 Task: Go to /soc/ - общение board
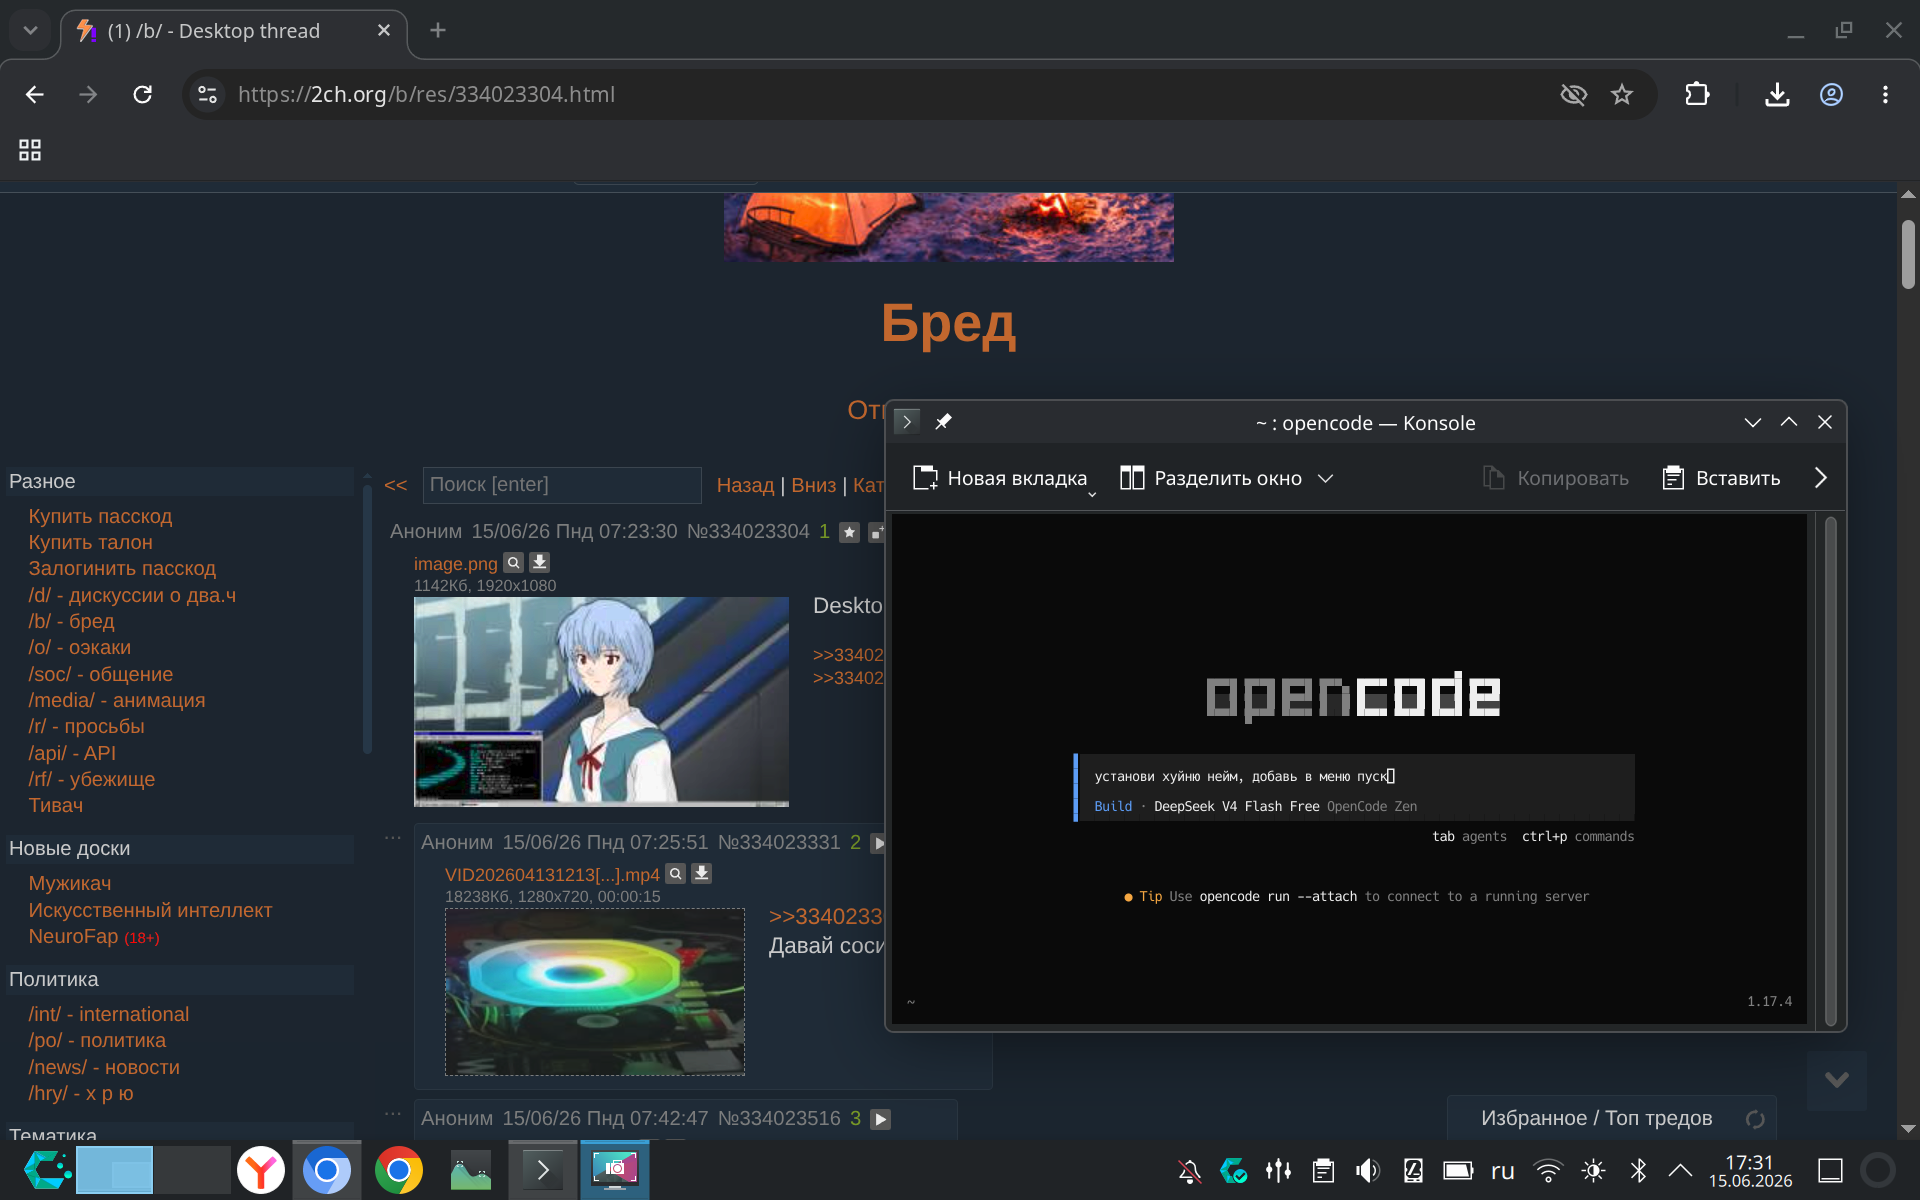[x=100, y=674]
